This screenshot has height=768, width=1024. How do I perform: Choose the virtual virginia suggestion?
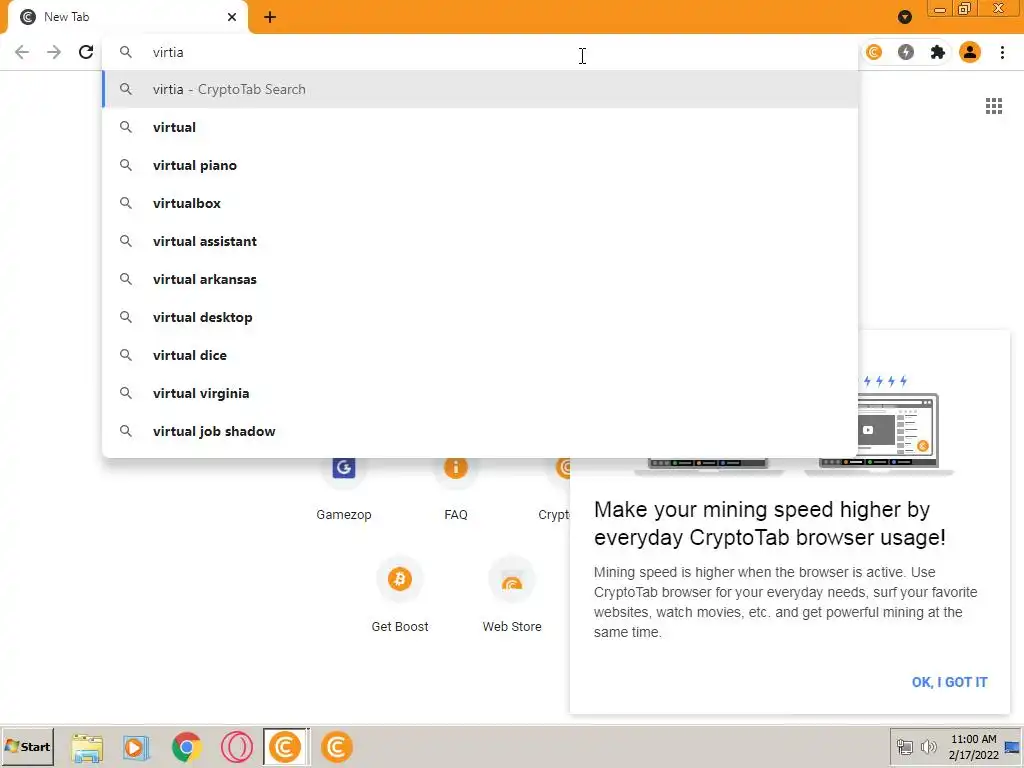(x=480, y=392)
